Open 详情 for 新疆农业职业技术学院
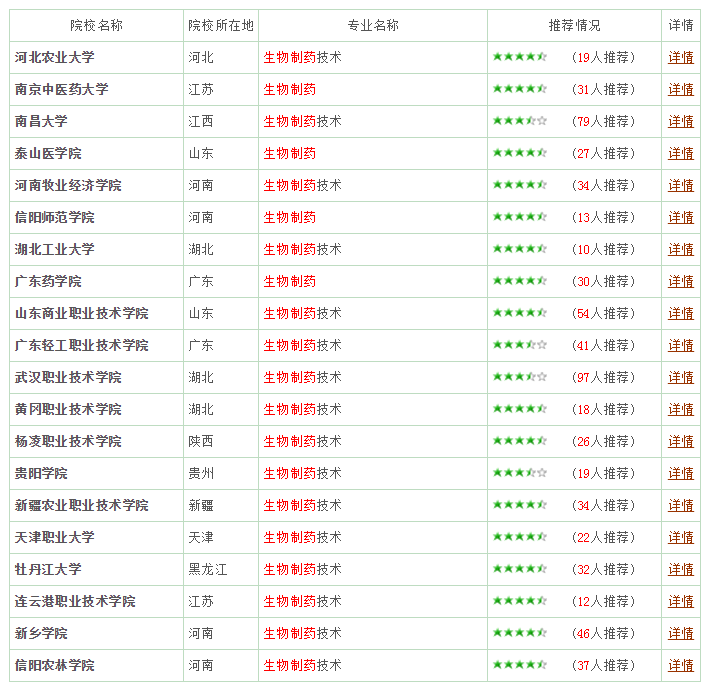 coord(681,505)
